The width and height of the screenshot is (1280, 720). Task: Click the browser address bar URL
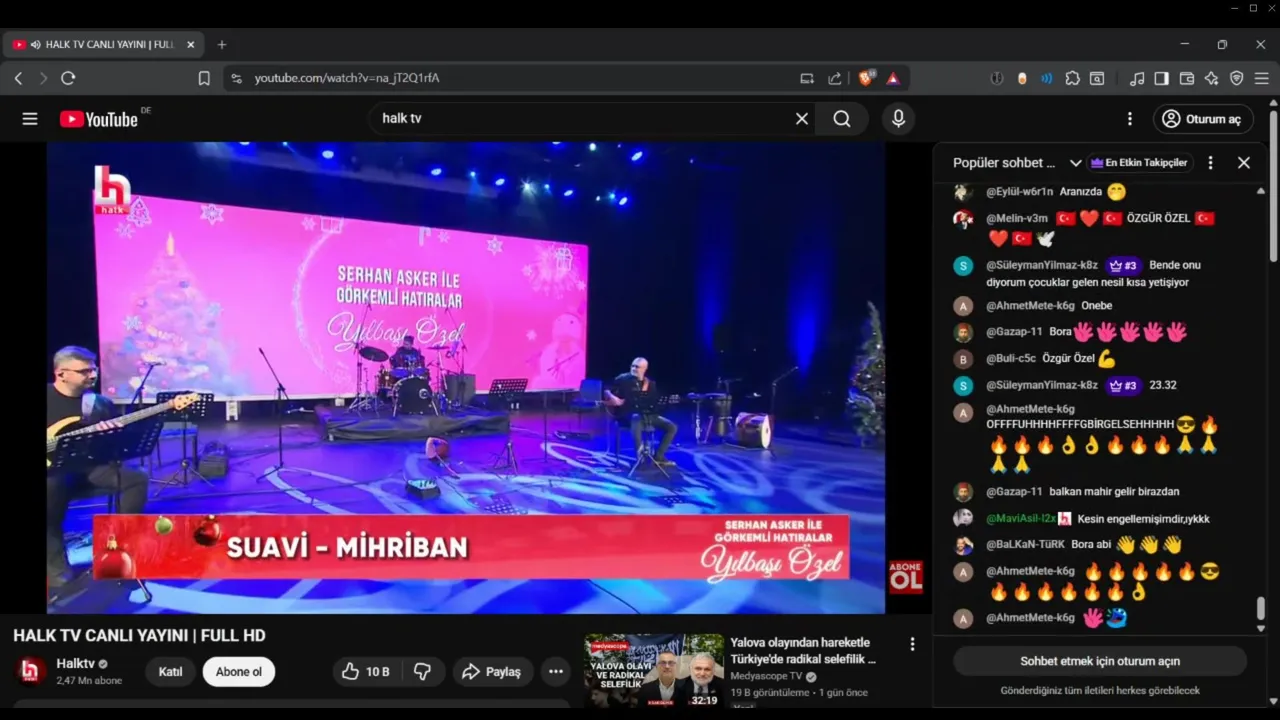tap(347, 78)
